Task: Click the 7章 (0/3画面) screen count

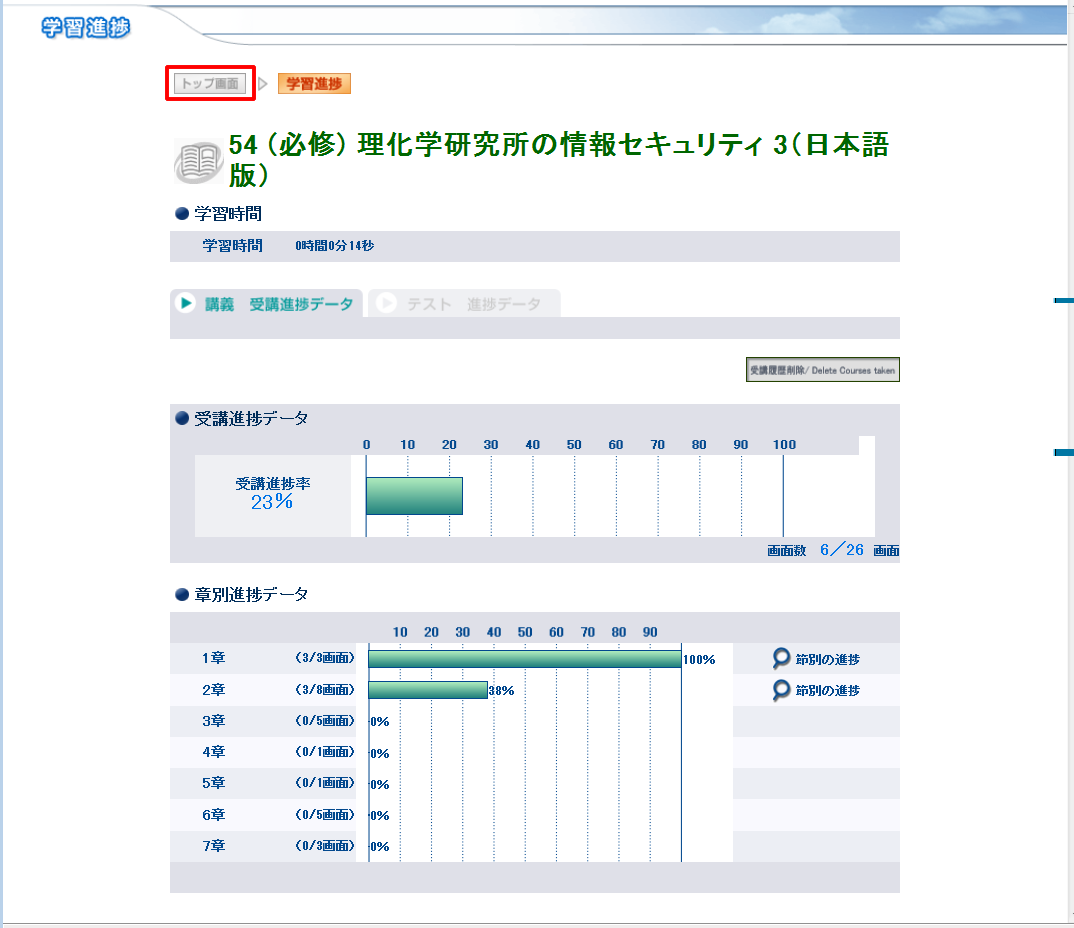Action: click(x=325, y=846)
